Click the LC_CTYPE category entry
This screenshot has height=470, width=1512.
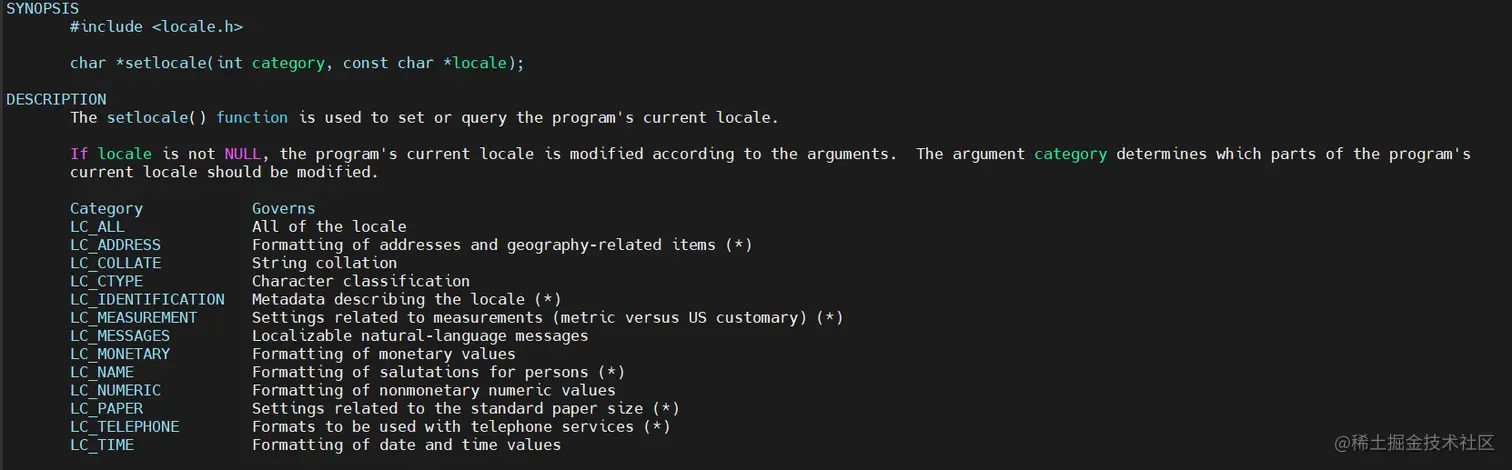click(x=106, y=281)
